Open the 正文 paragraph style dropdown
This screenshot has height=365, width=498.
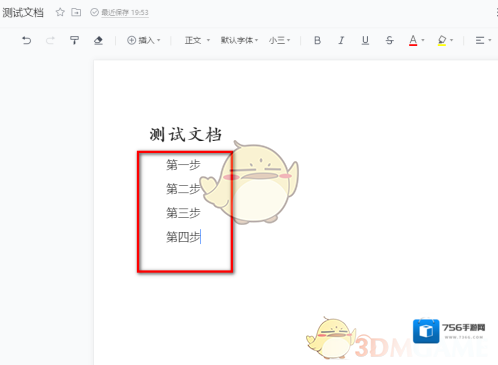click(197, 40)
